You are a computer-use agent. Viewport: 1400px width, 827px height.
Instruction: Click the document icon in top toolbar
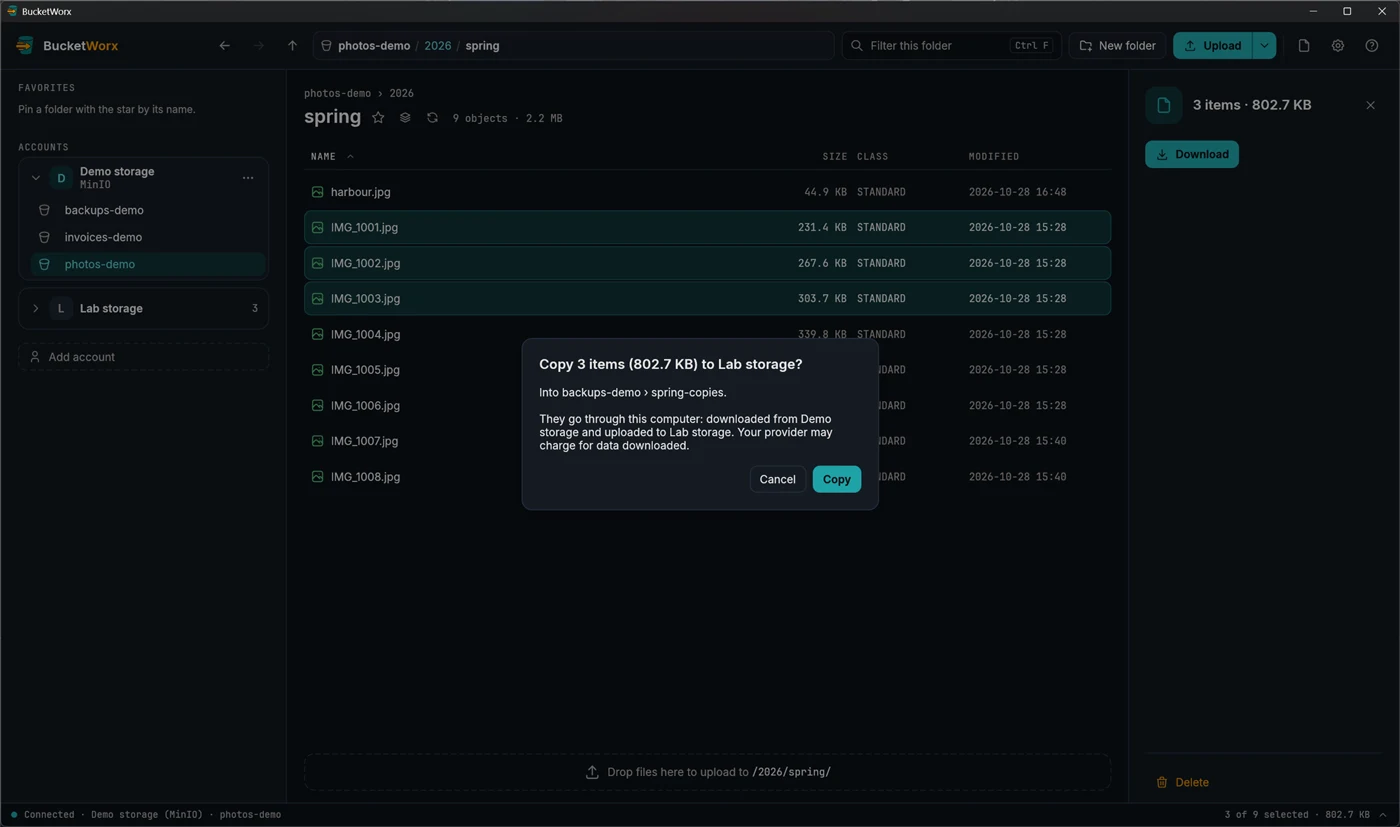[1304, 46]
